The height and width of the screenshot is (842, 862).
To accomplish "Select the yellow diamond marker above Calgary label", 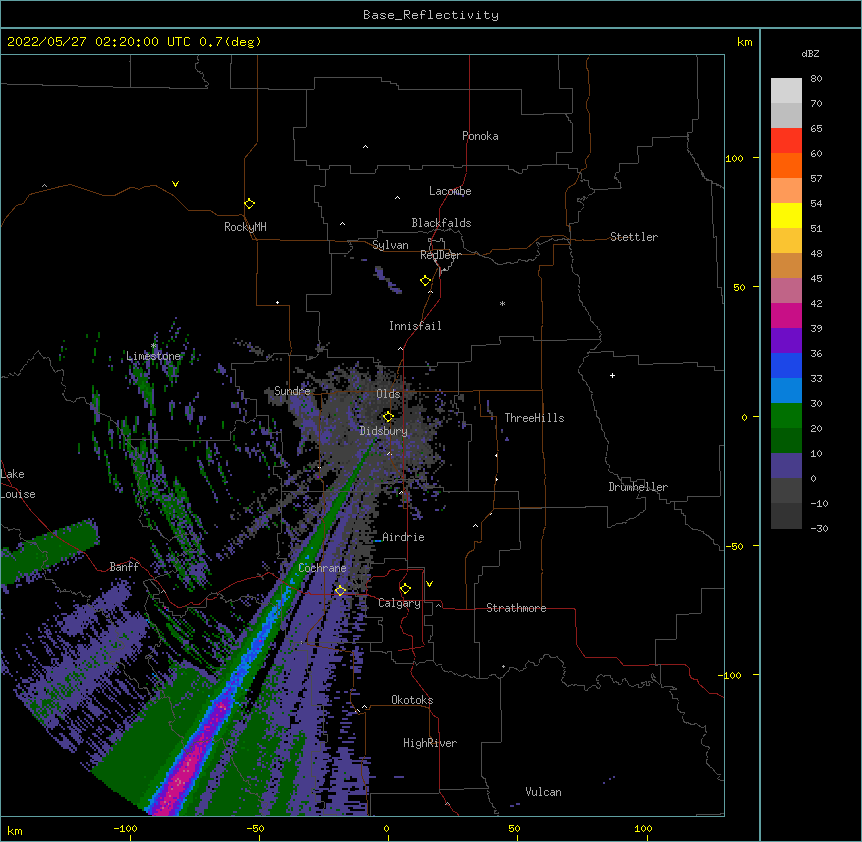I will pos(405,589).
